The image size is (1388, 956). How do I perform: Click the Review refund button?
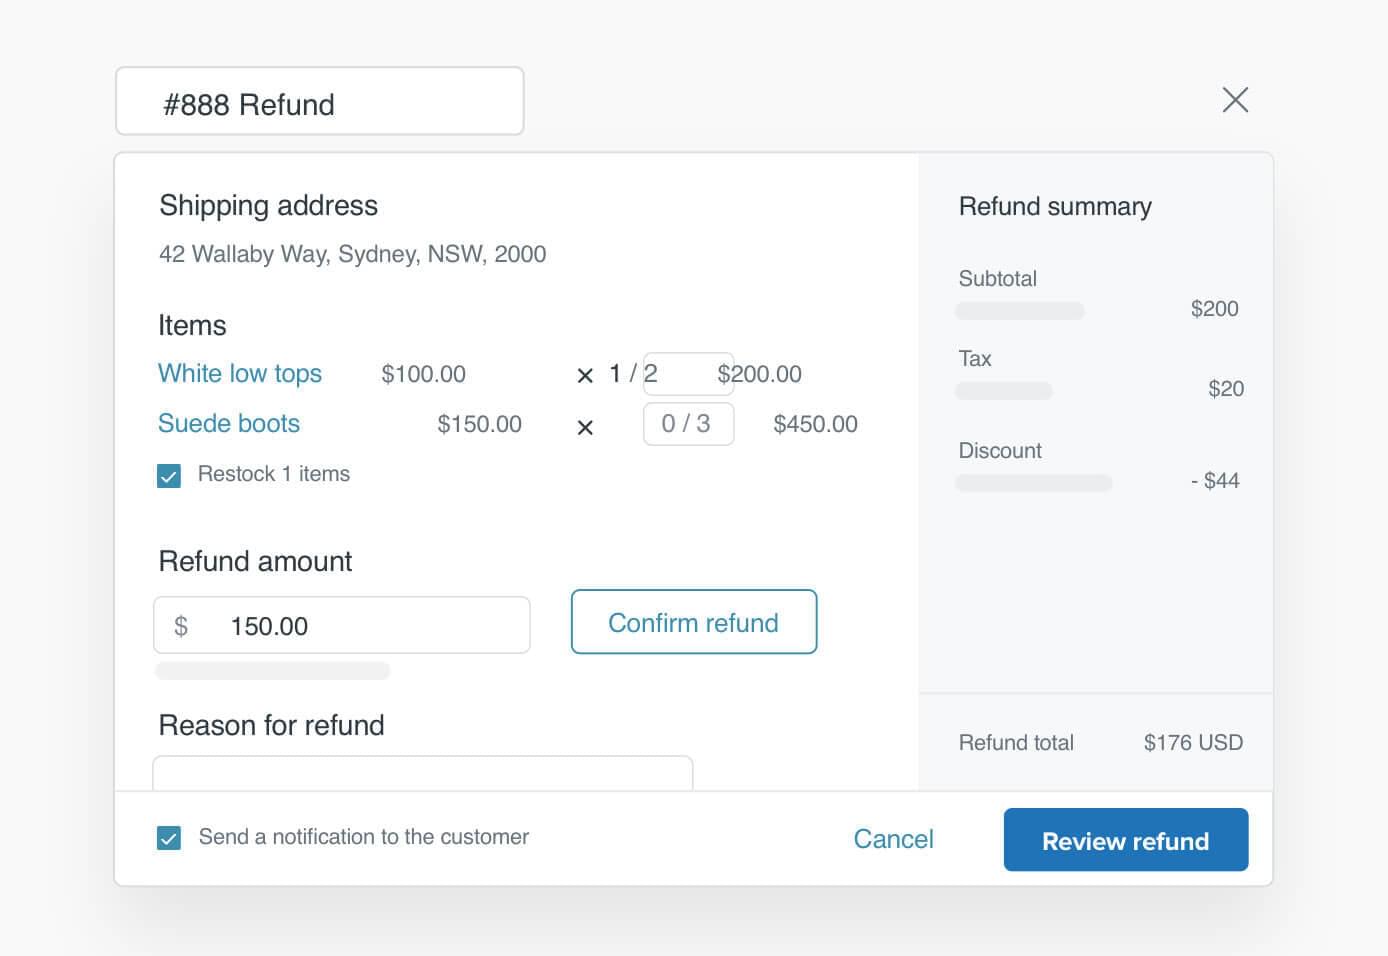pos(1126,840)
